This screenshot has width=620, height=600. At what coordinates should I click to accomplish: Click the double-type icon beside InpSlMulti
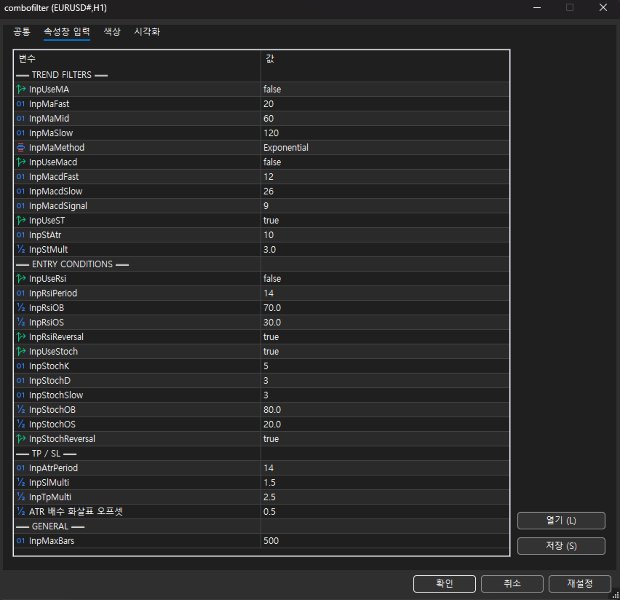point(21,483)
